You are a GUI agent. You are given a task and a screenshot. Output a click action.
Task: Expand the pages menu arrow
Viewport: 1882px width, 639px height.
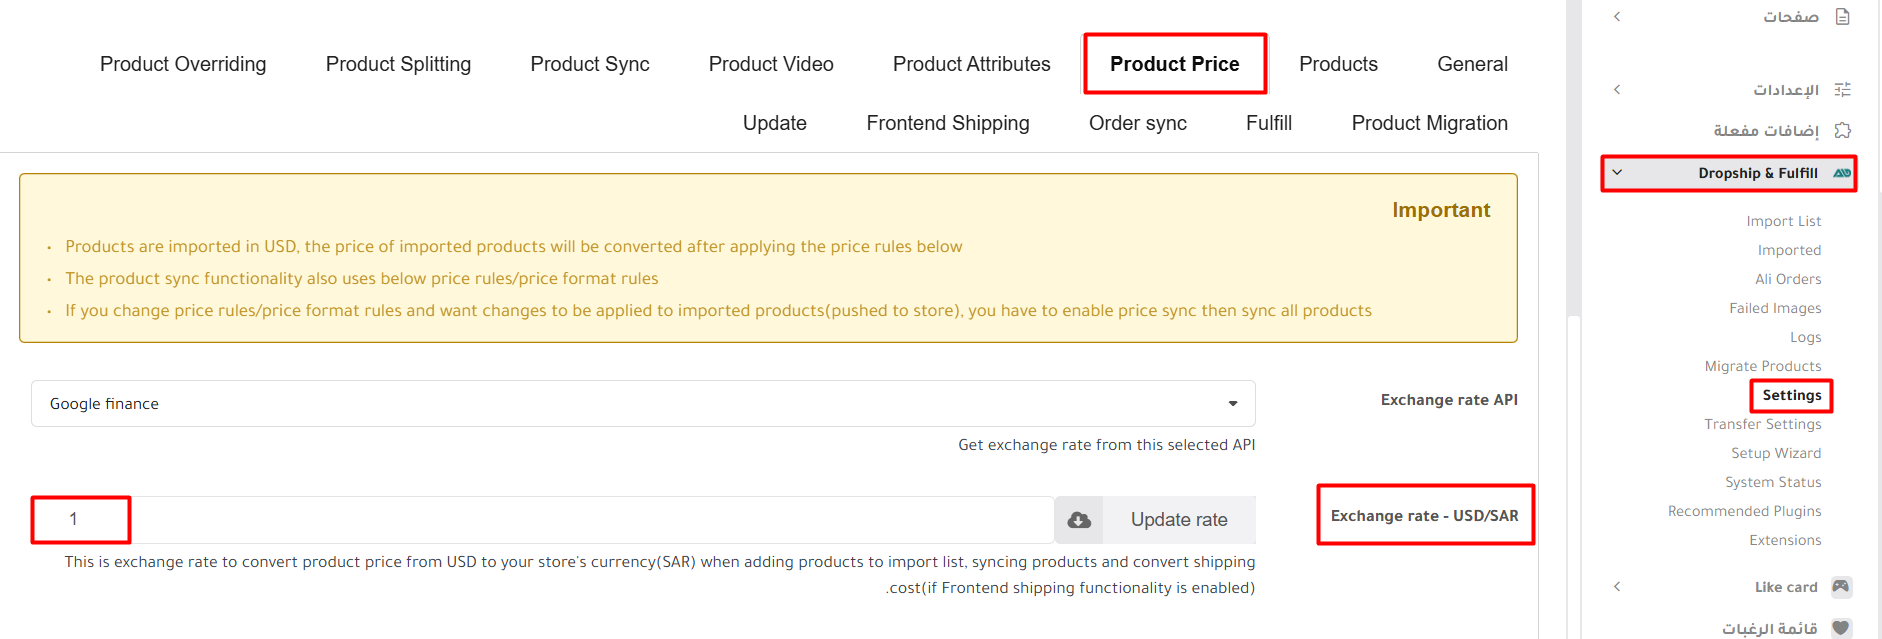pyautogui.click(x=1617, y=17)
